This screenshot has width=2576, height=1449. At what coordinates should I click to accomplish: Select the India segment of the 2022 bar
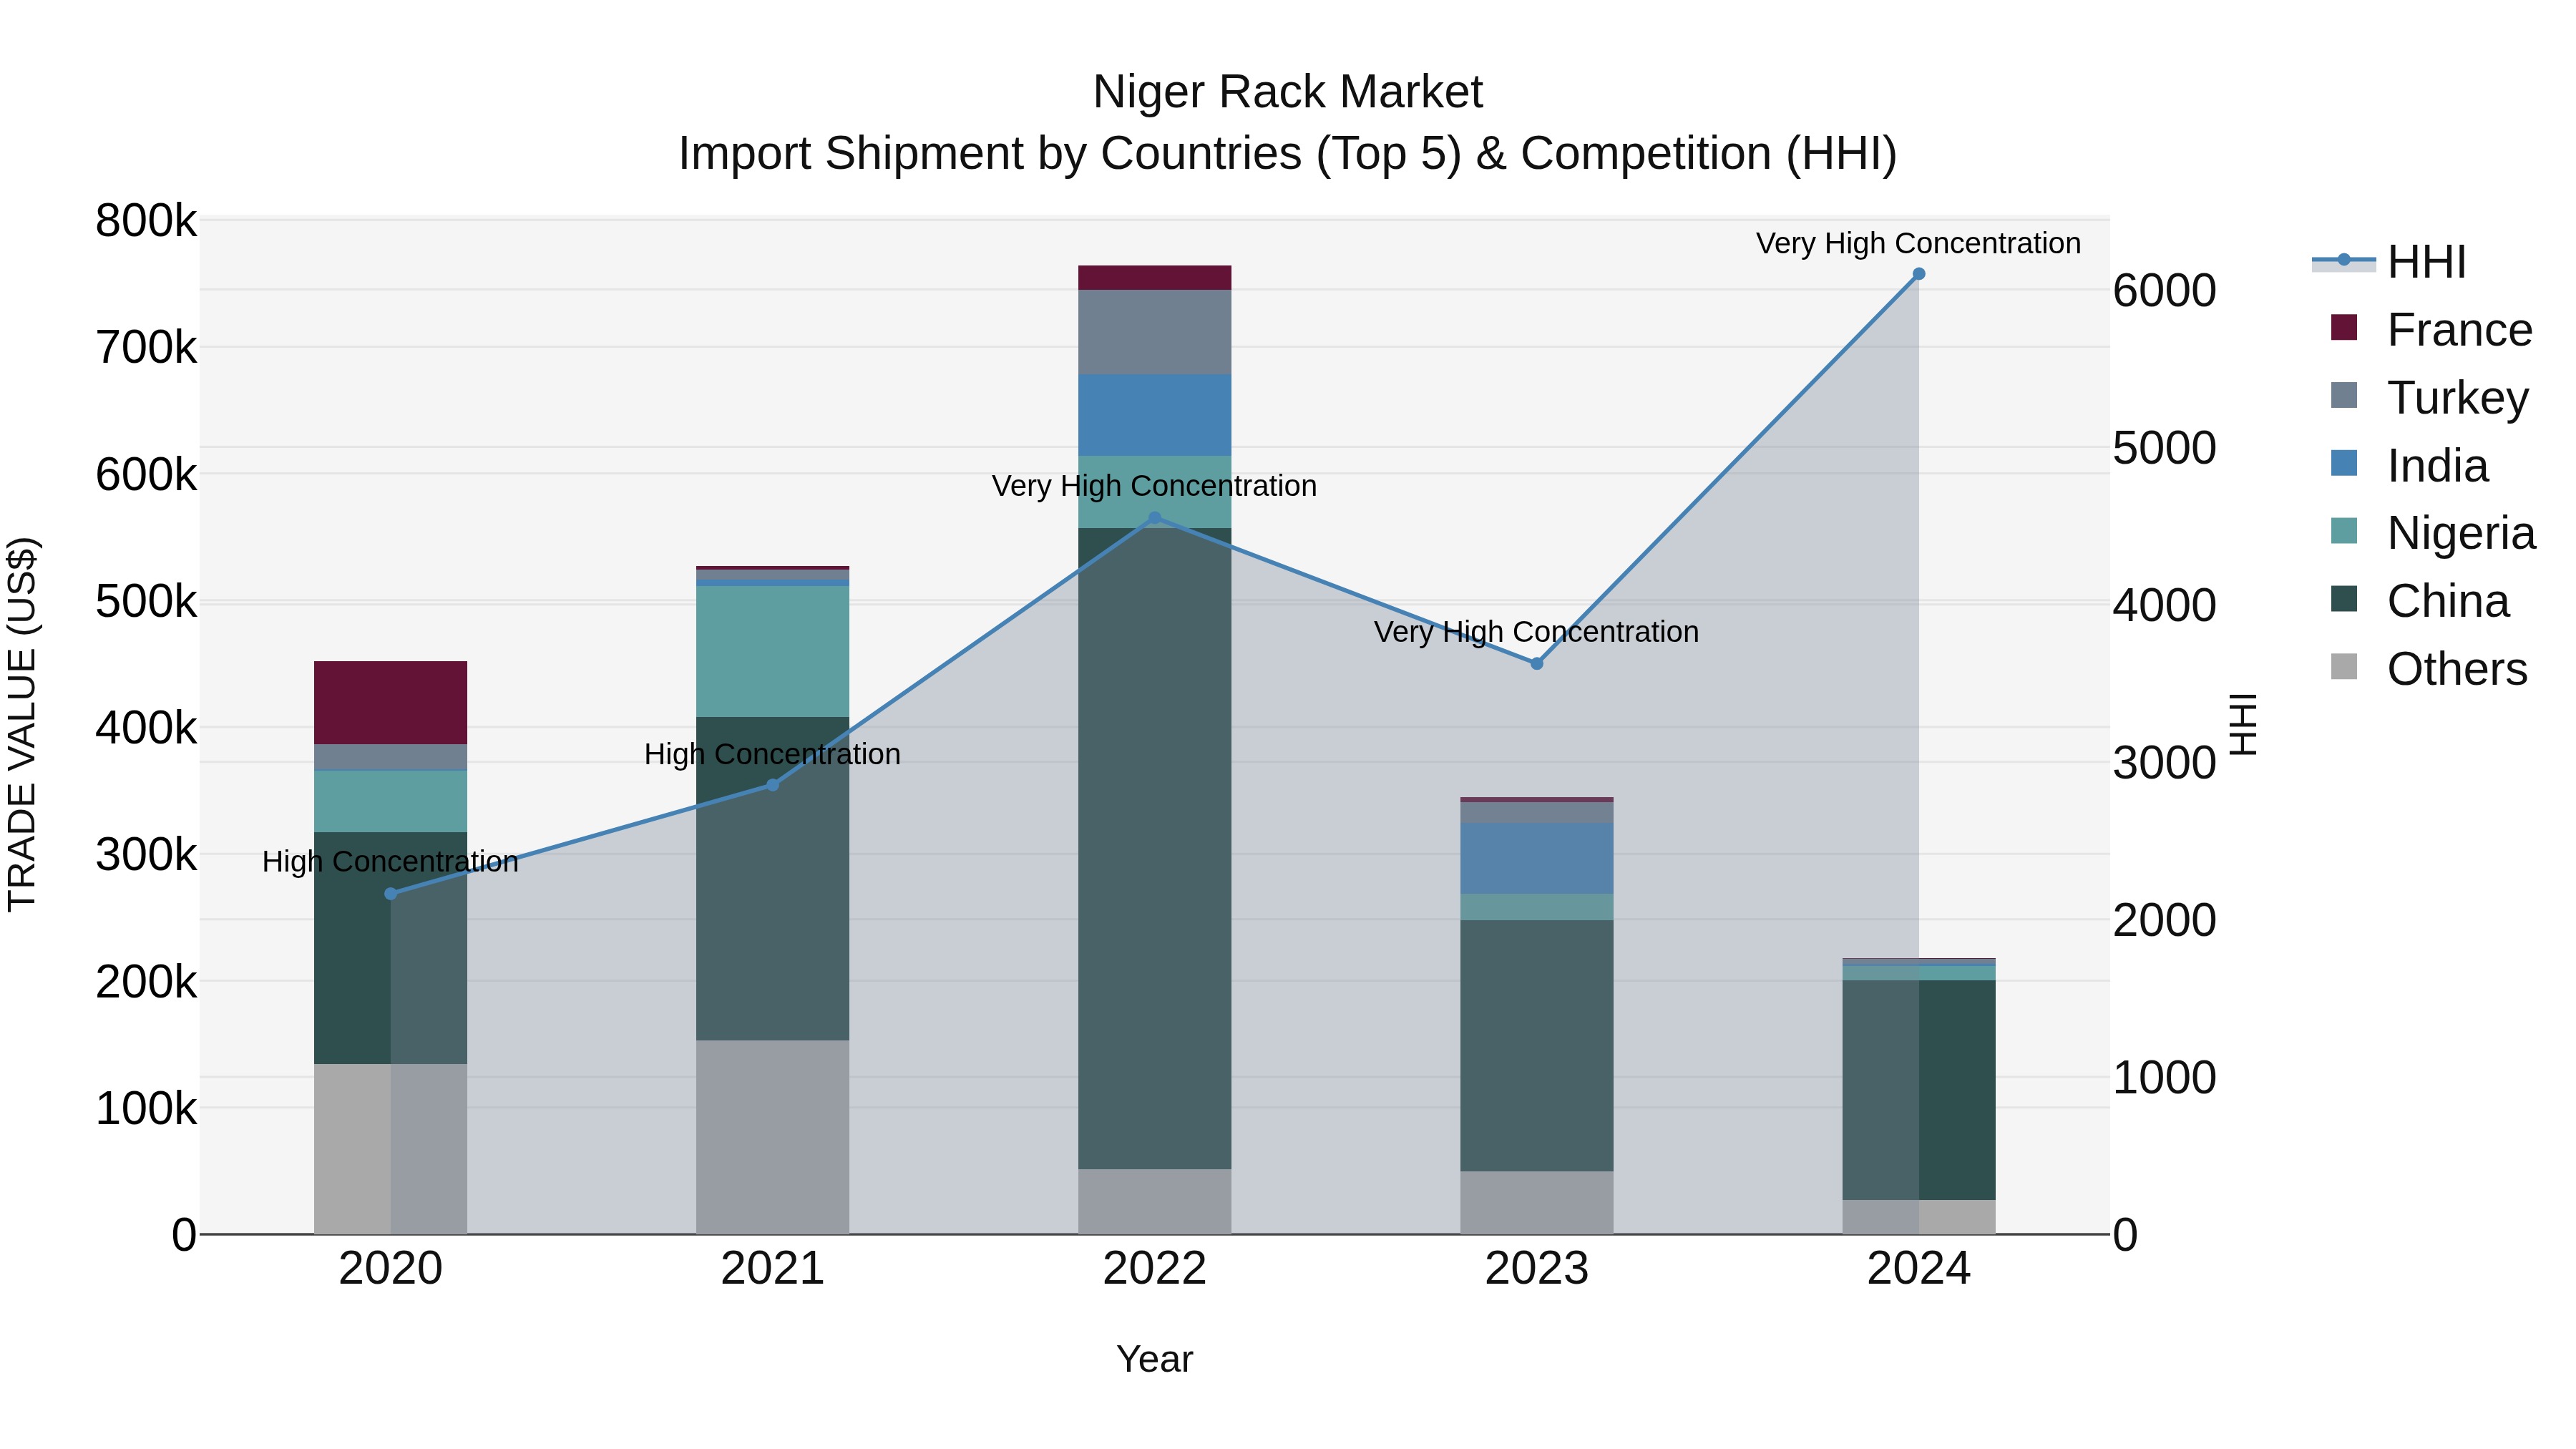pos(1155,416)
